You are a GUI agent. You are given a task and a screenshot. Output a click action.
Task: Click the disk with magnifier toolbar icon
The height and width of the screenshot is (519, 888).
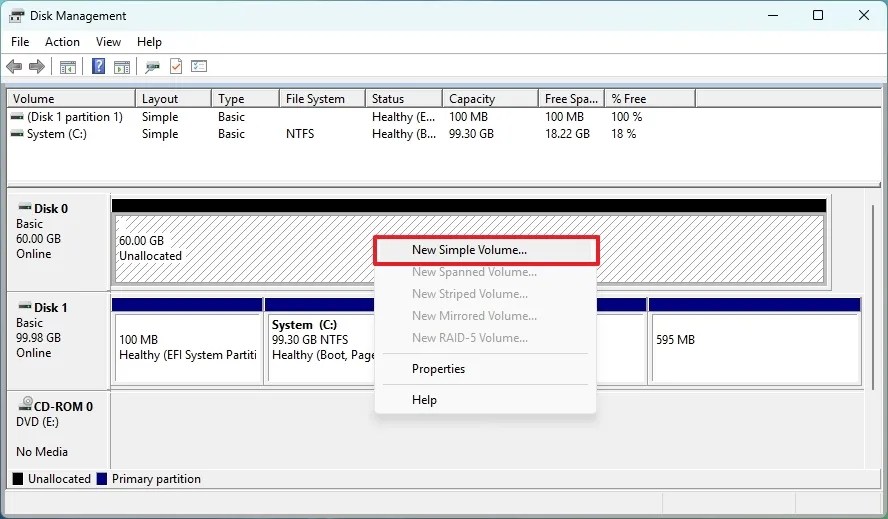point(152,67)
